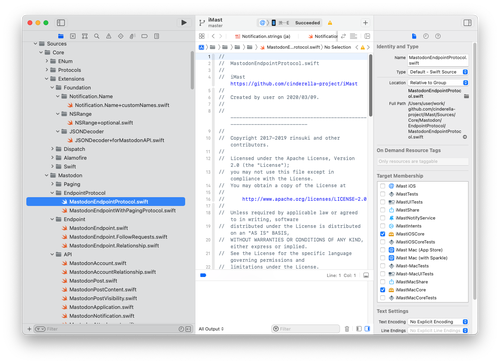Toggle iMastTests target membership

click(x=382, y=194)
